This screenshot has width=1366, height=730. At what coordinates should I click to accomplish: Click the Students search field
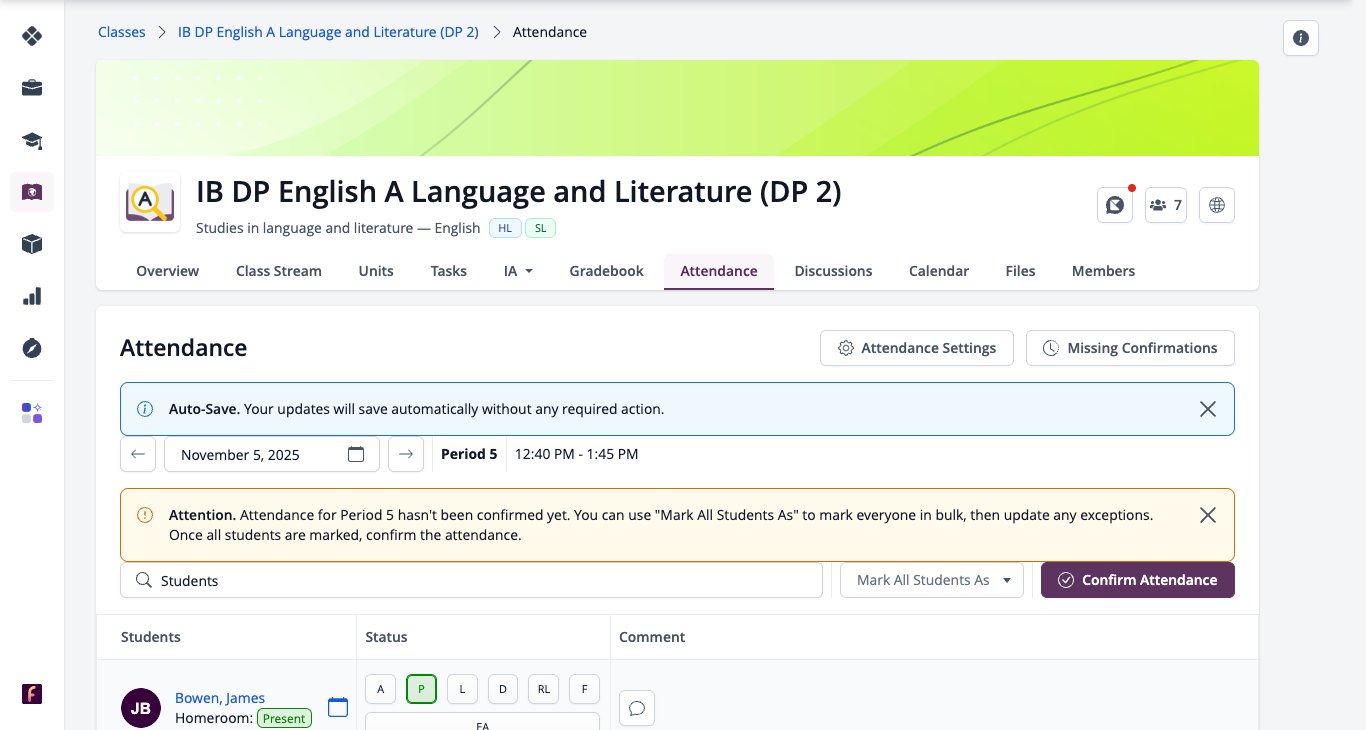(471, 580)
